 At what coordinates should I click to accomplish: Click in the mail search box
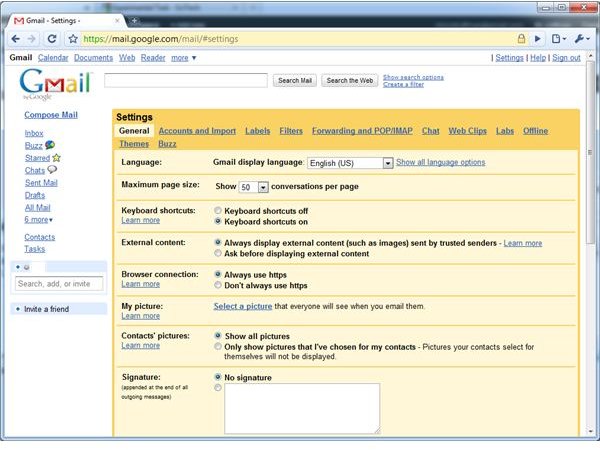[186, 80]
